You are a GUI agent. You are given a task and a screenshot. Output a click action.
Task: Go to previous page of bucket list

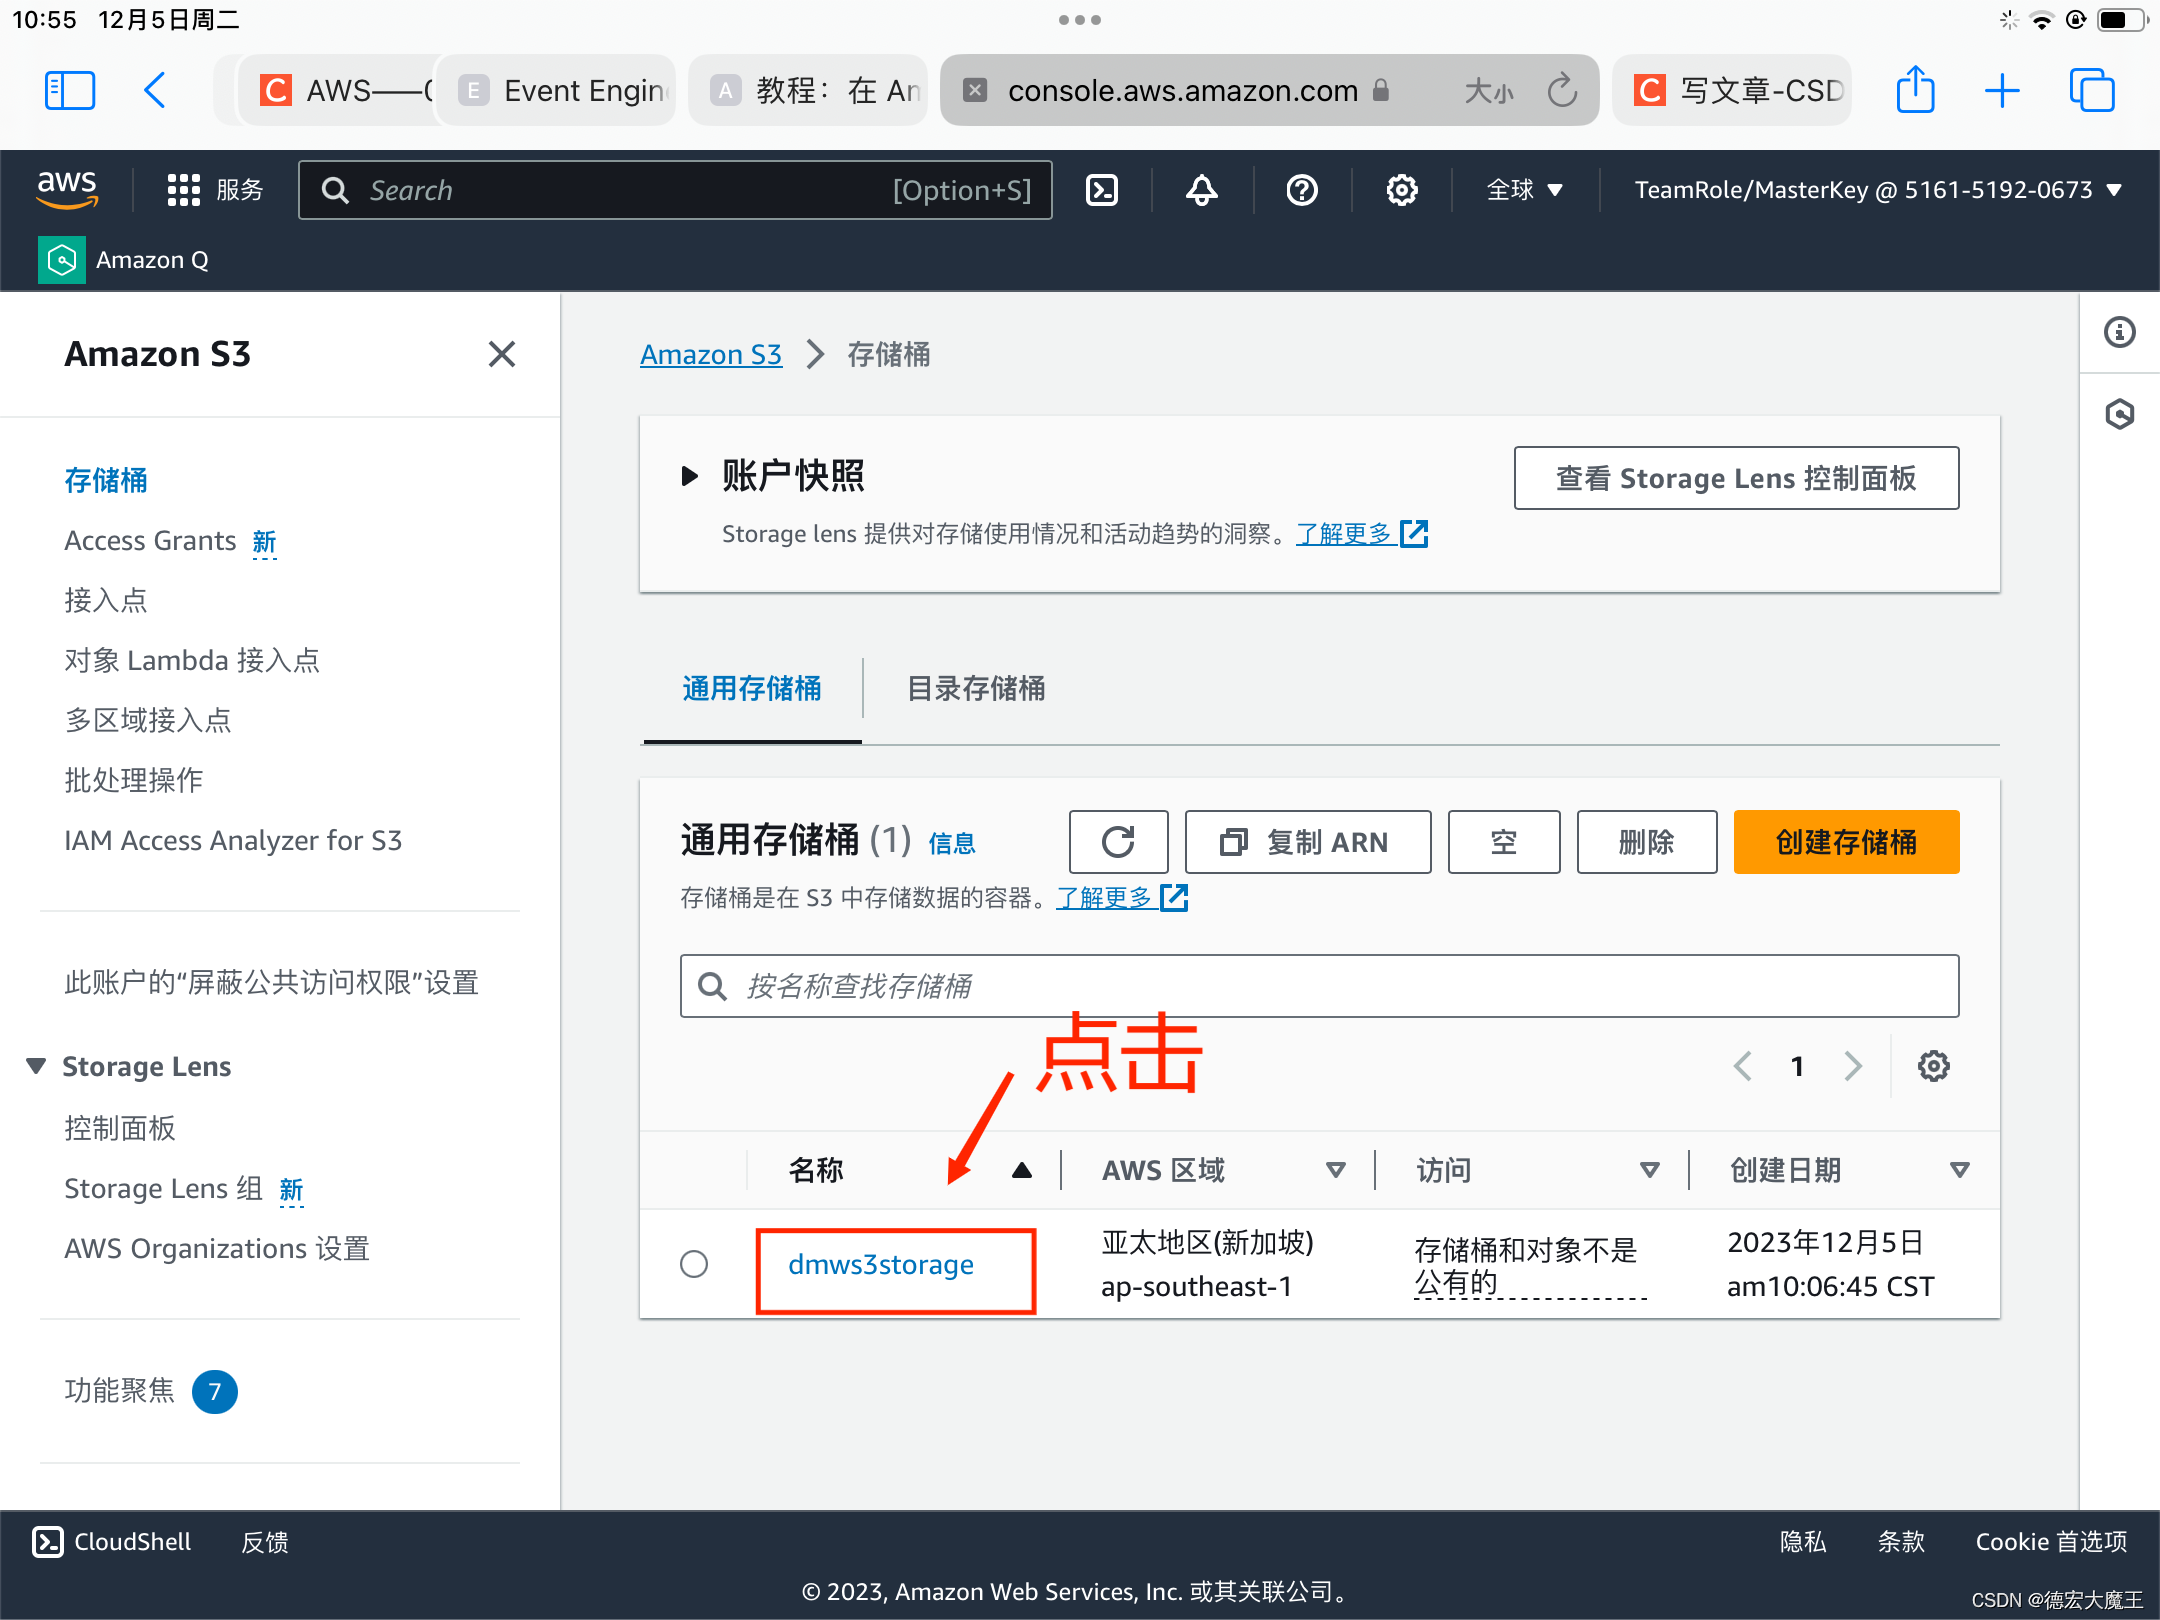pyautogui.click(x=1743, y=1066)
